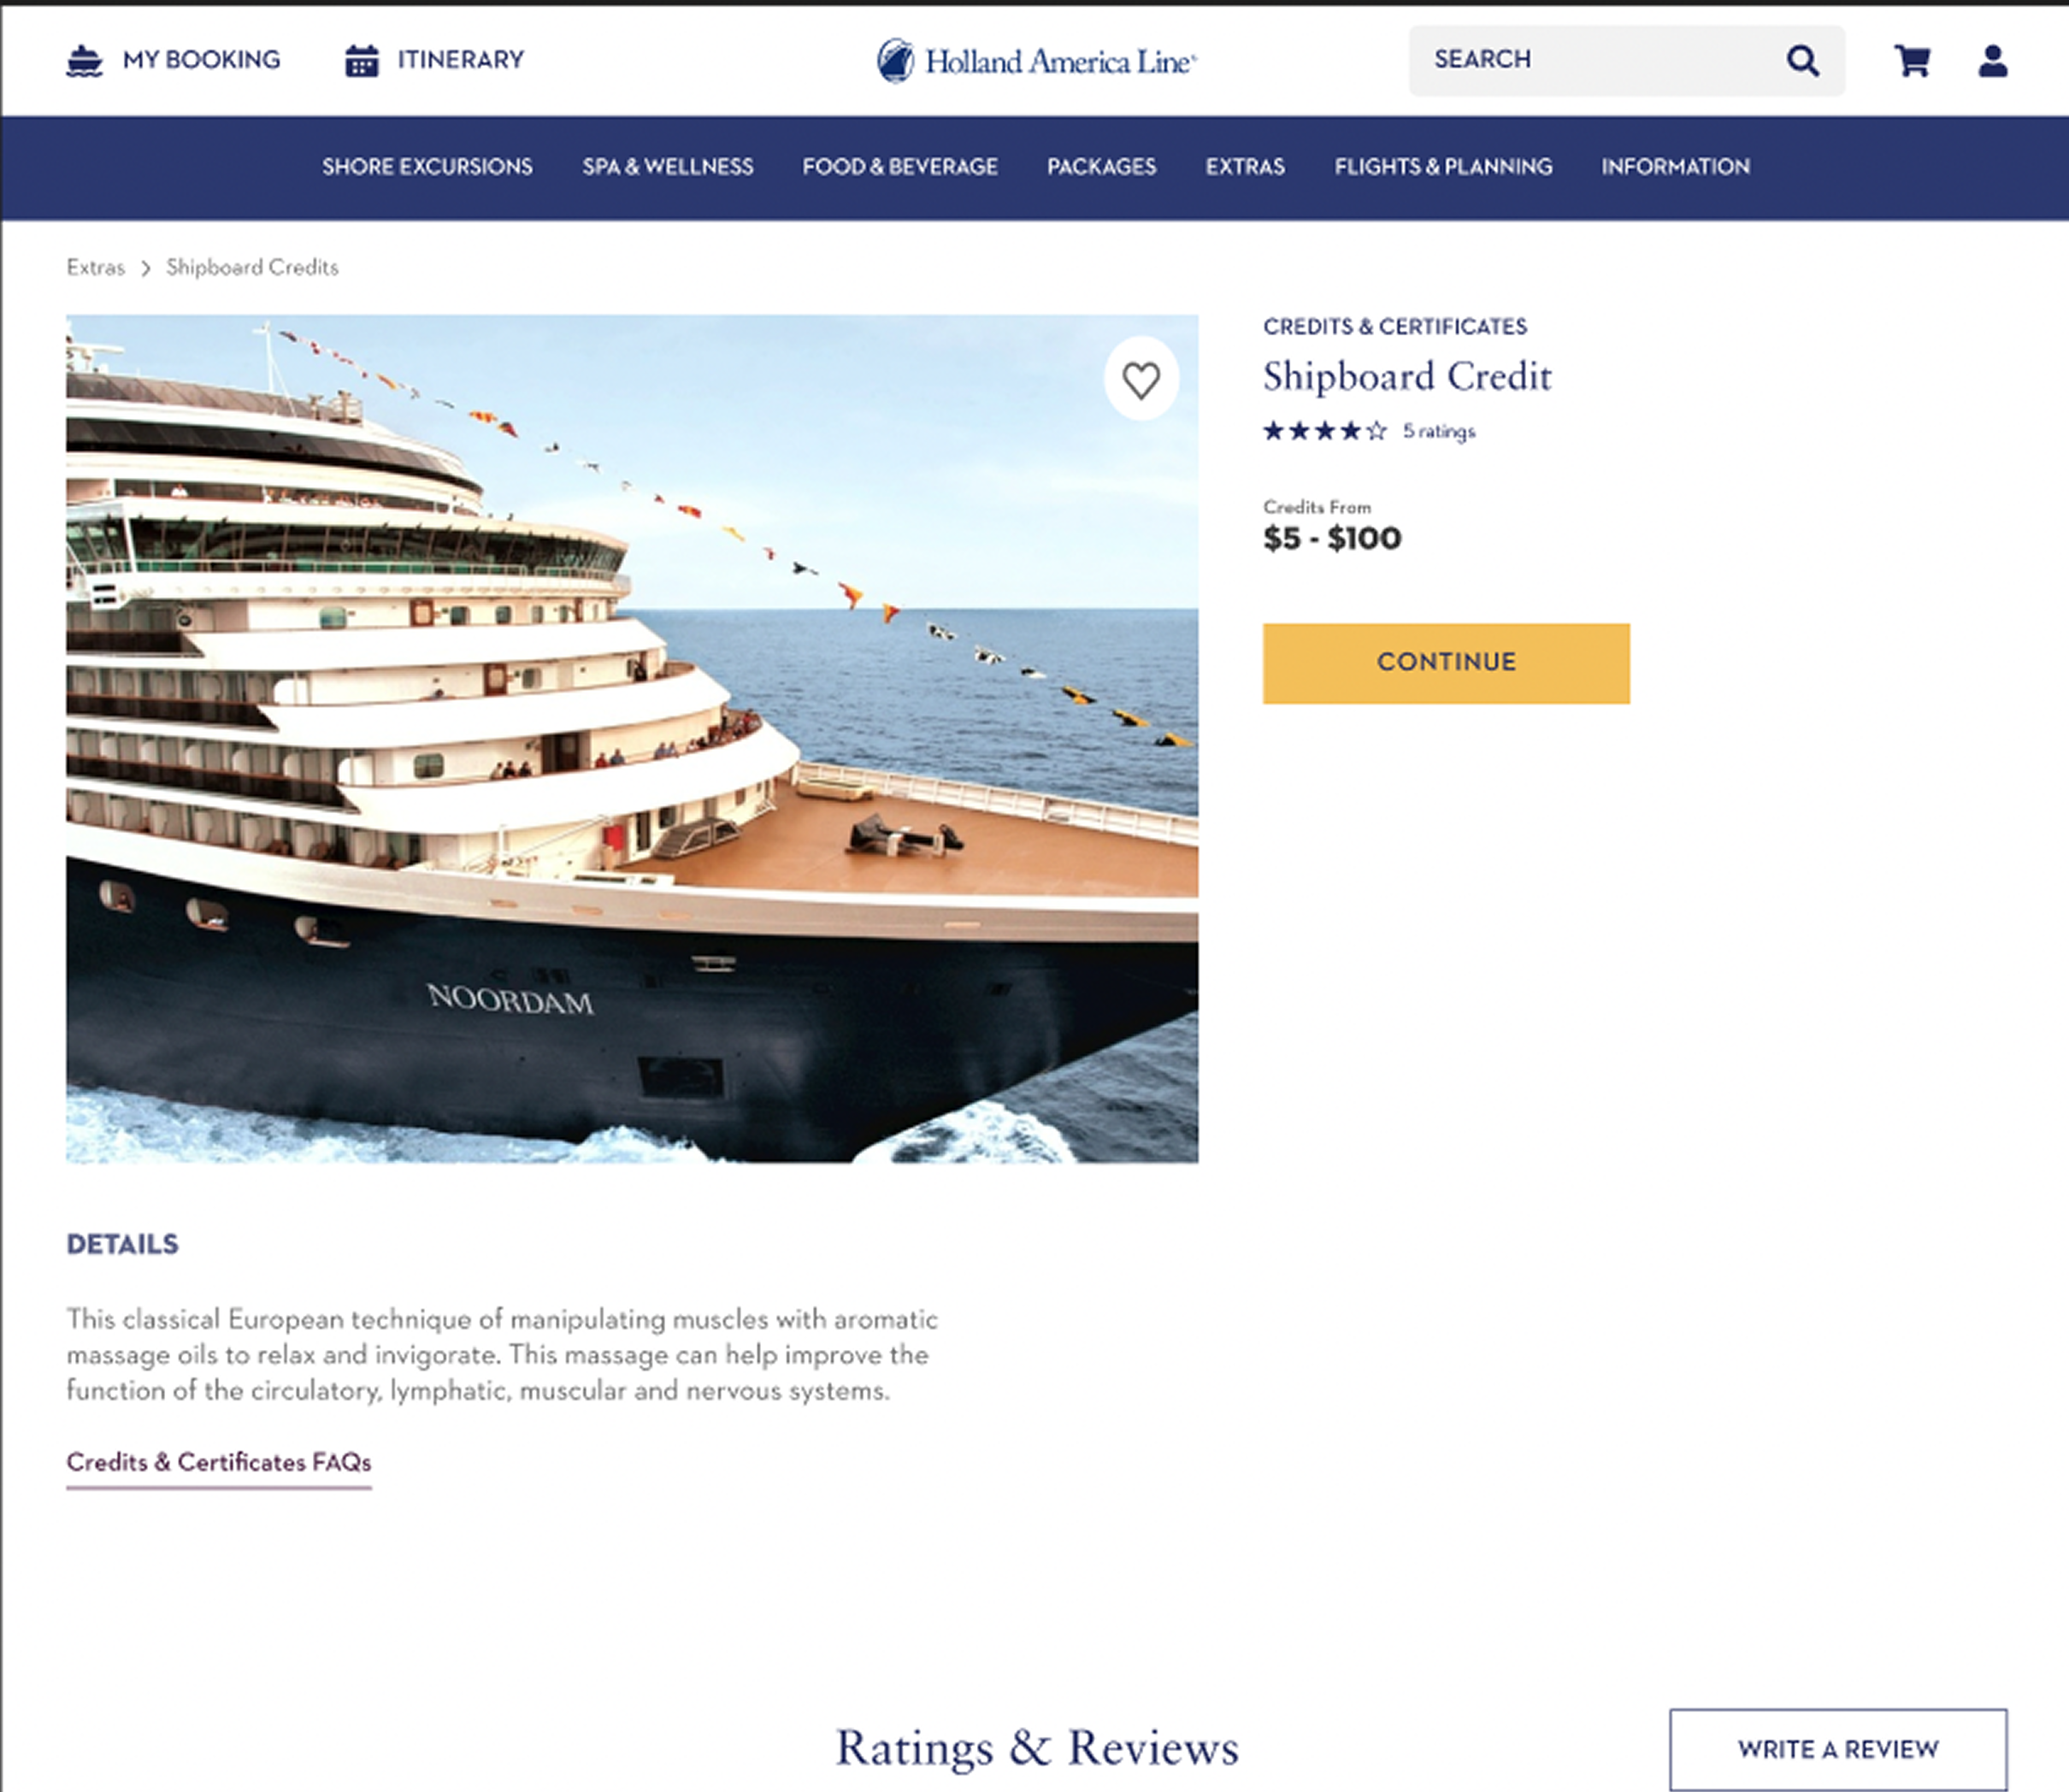Open the user account profile icon
Screen dimensions: 2069x1792
coord(1993,61)
